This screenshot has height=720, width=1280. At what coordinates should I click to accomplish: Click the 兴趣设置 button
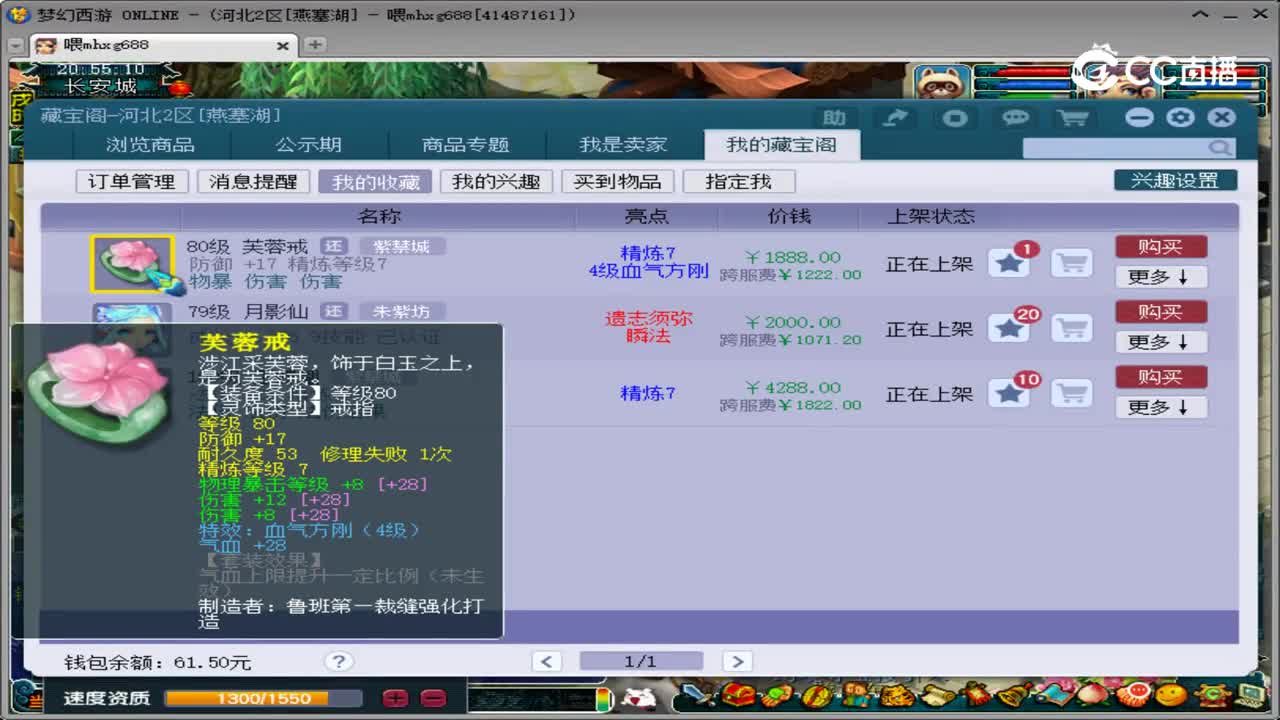pyautogui.click(x=1175, y=180)
